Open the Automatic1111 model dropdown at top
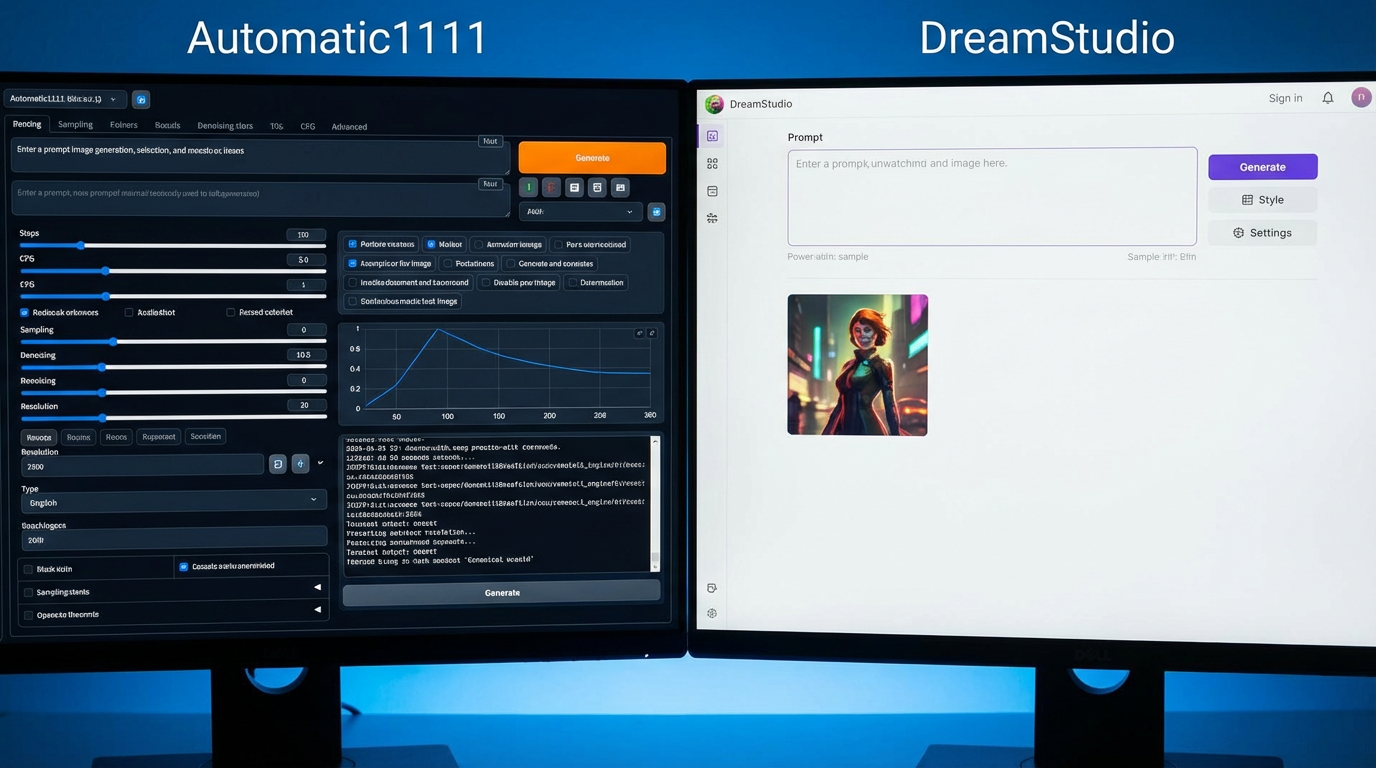 tap(65, 99)
